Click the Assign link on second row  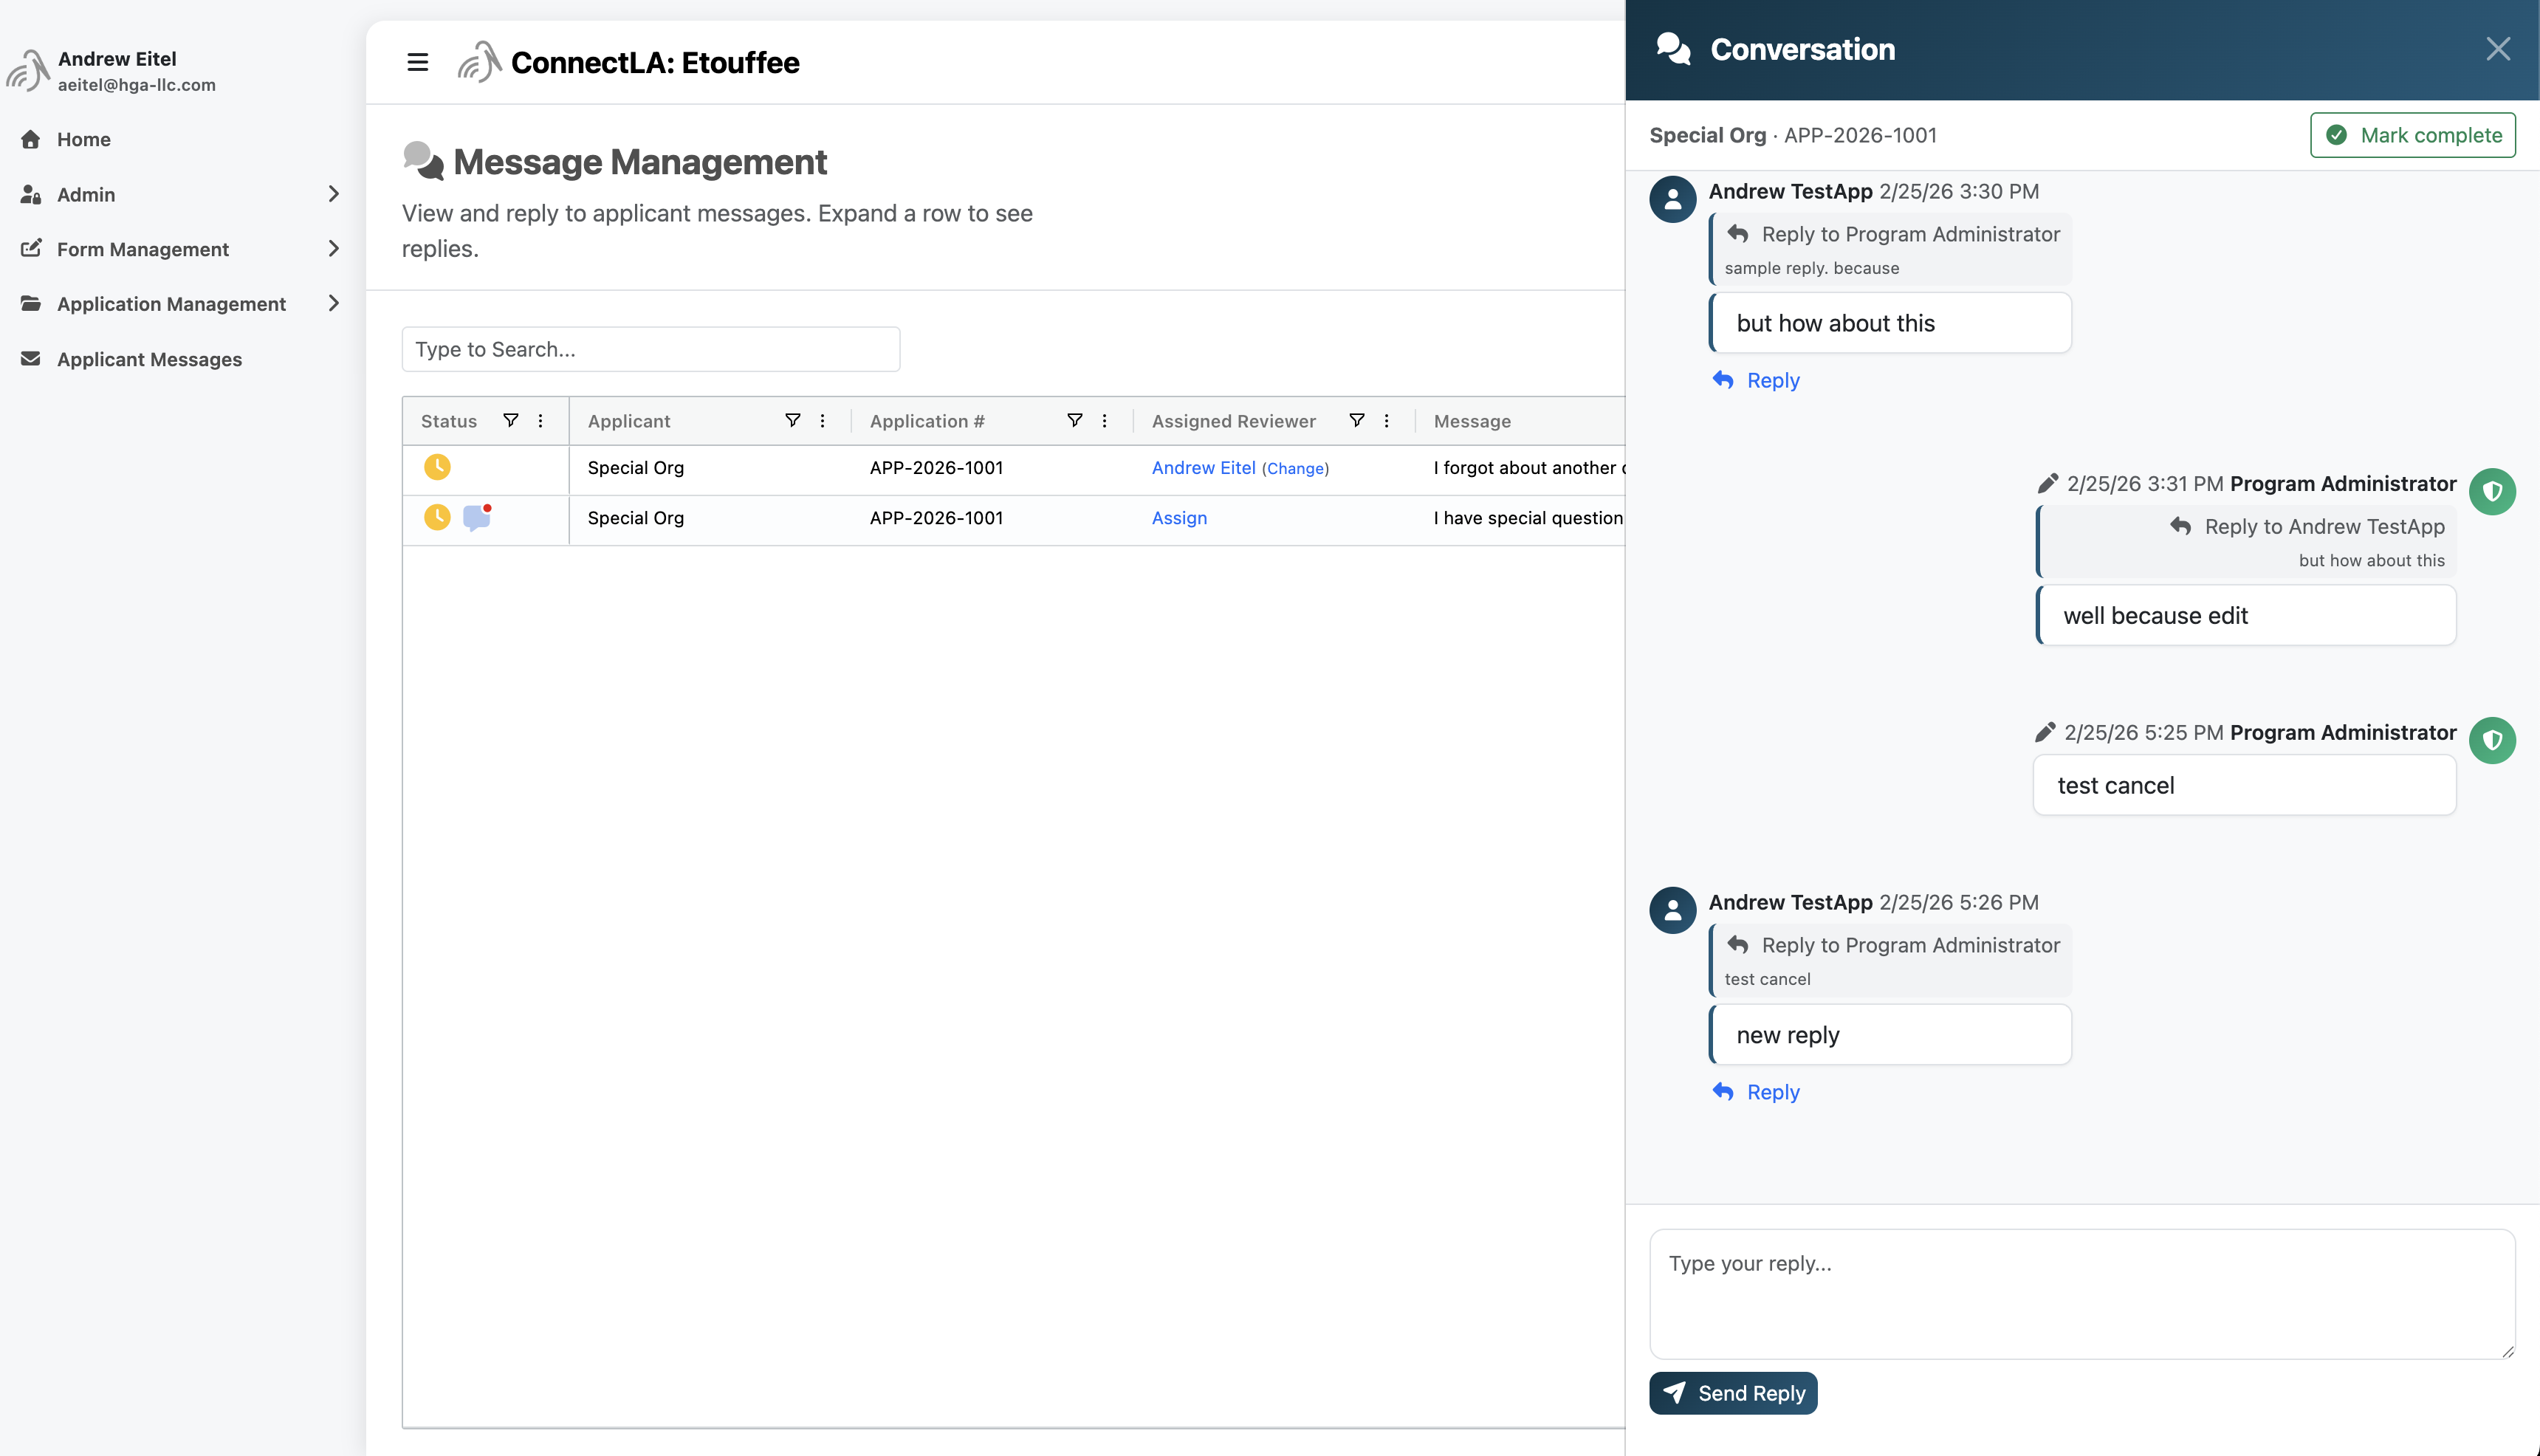[1179, 518]
